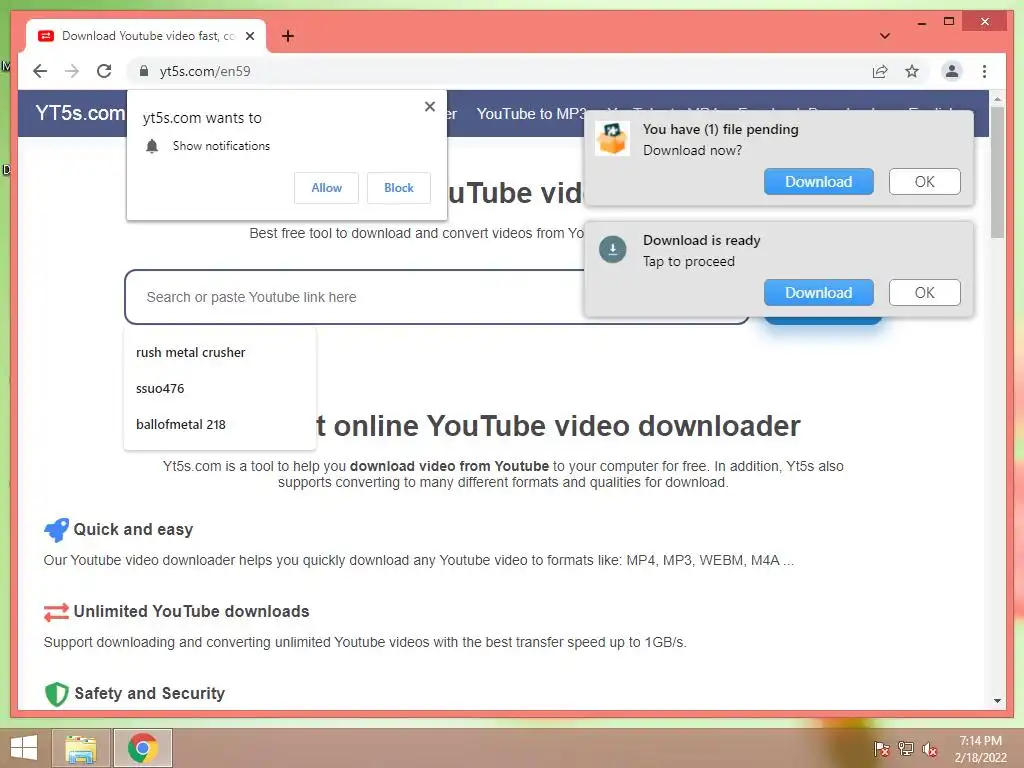Open Action Center flag tray icon
The width and height of the screenshot is (1024, 768).
[x=881, y=749]
